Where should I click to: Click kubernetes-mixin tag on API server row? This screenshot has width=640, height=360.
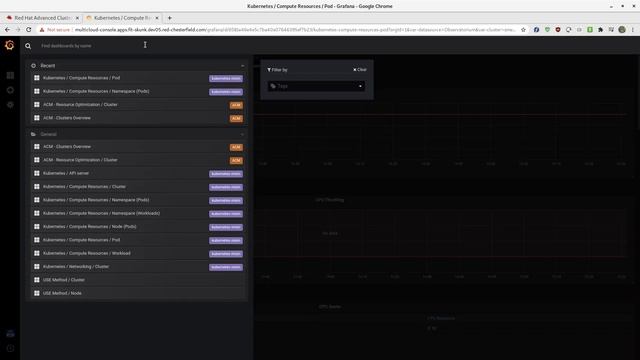[226, 174]
